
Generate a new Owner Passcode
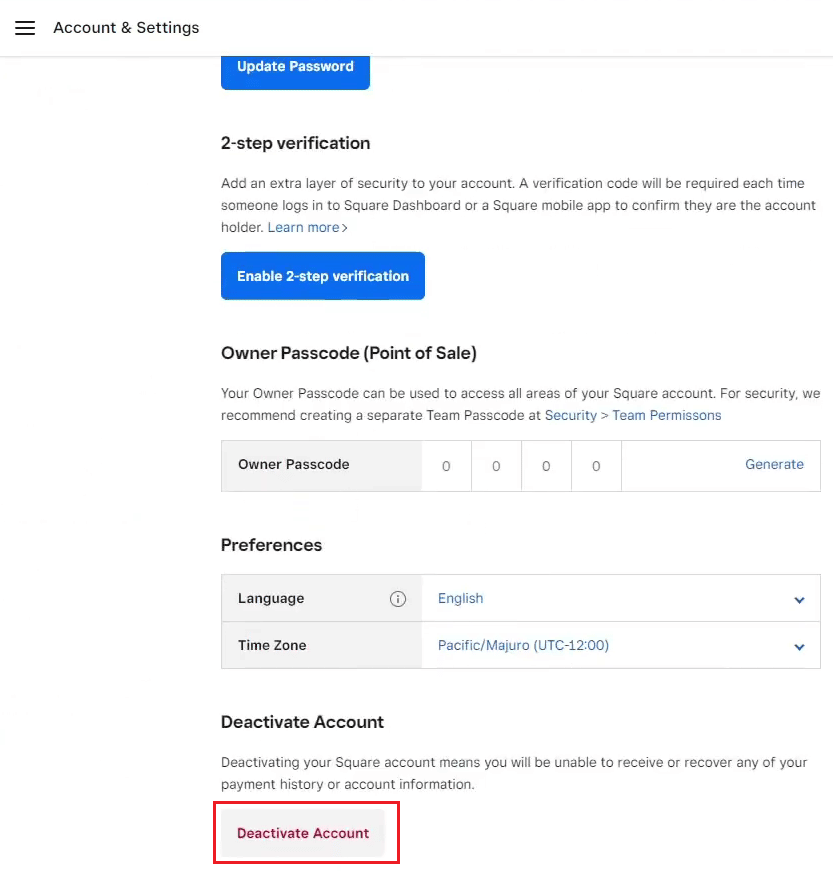(x=774, y=464)
